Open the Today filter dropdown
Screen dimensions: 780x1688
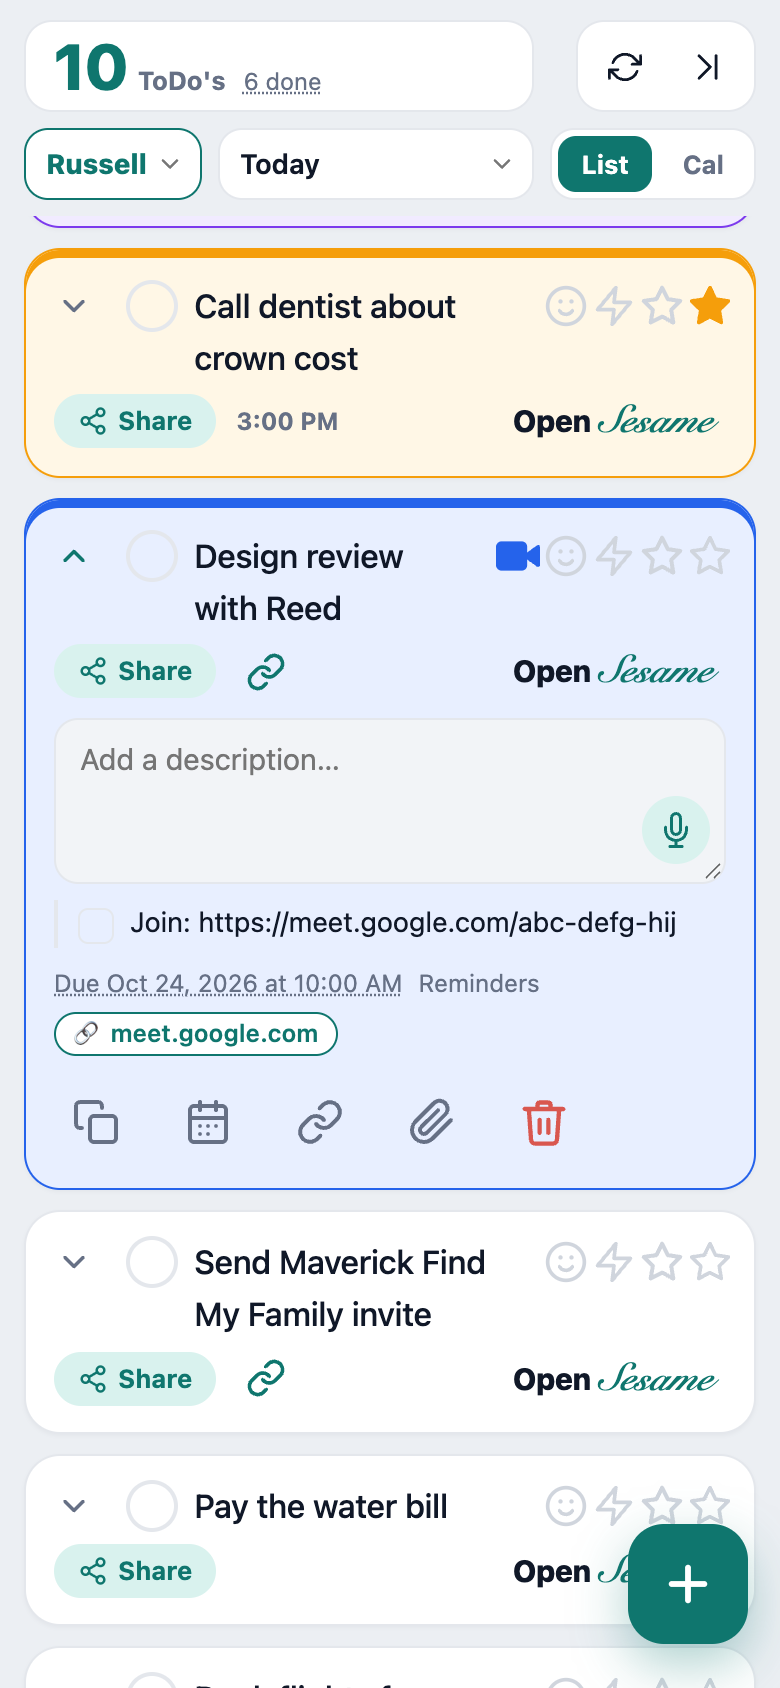(x=376, y=164)
